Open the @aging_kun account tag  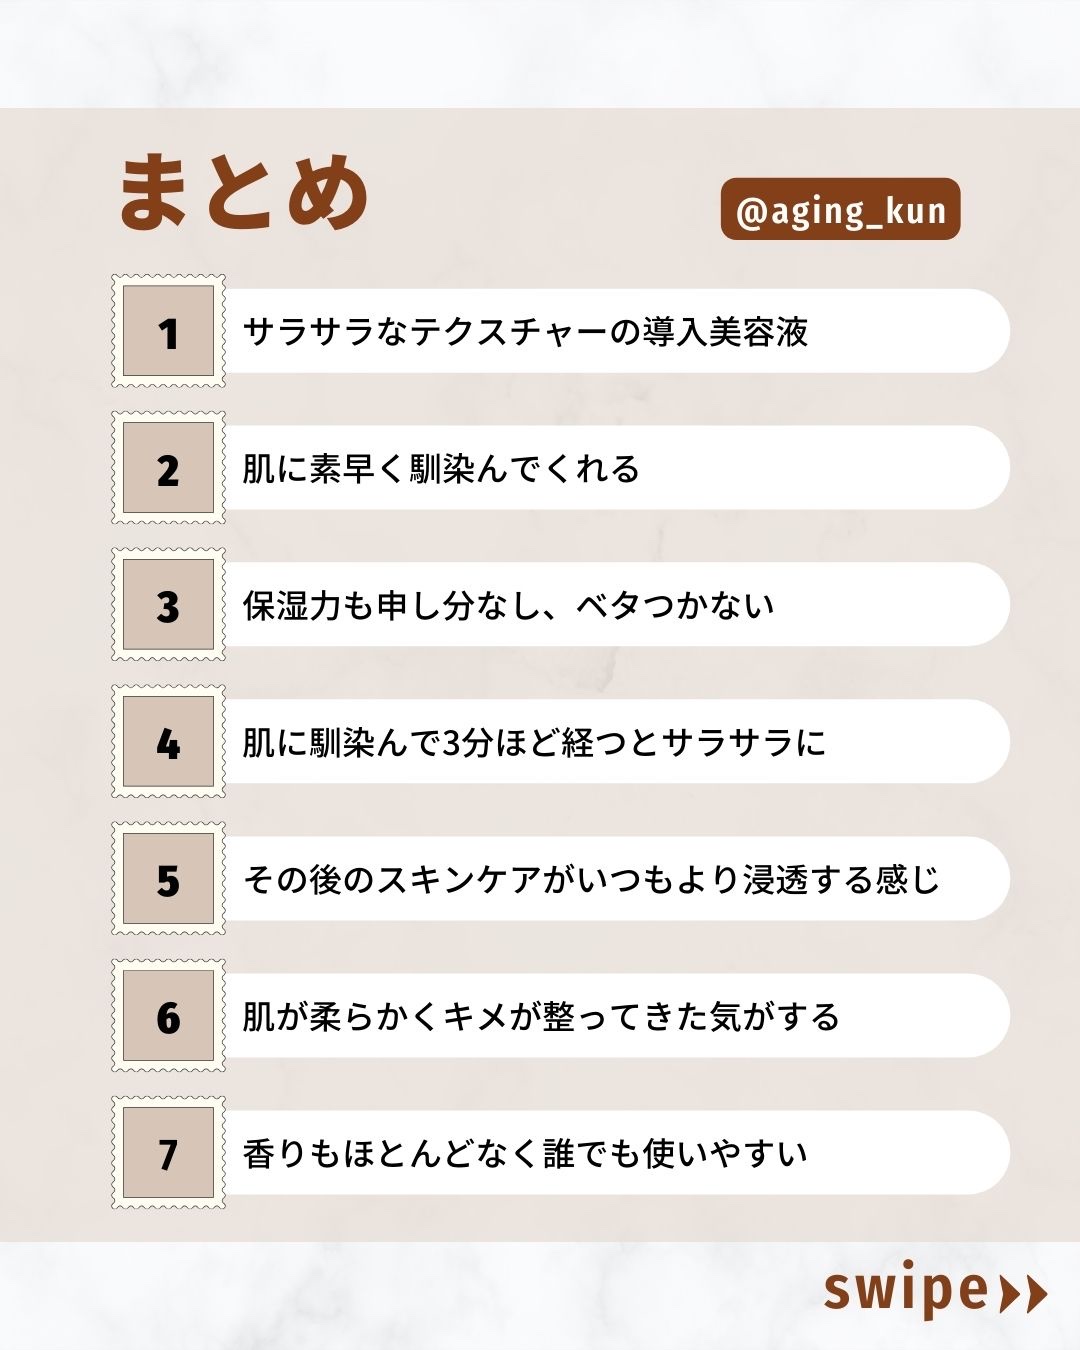coord(840,210)
